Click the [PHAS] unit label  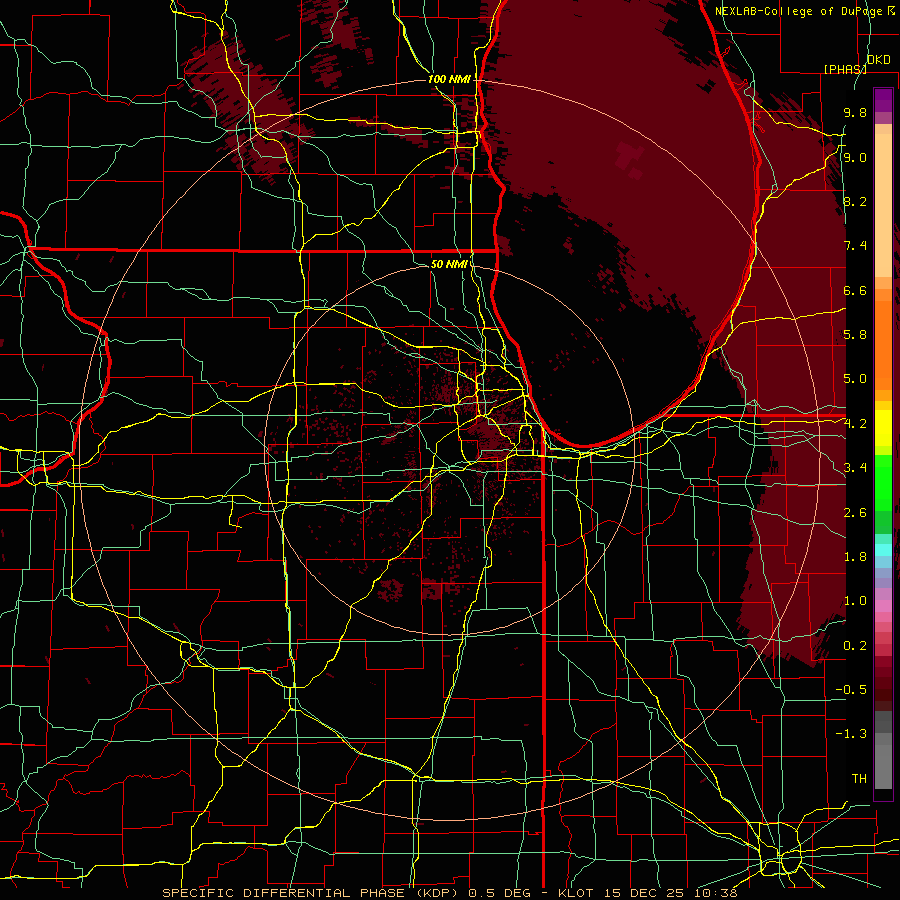coord(845,69)
